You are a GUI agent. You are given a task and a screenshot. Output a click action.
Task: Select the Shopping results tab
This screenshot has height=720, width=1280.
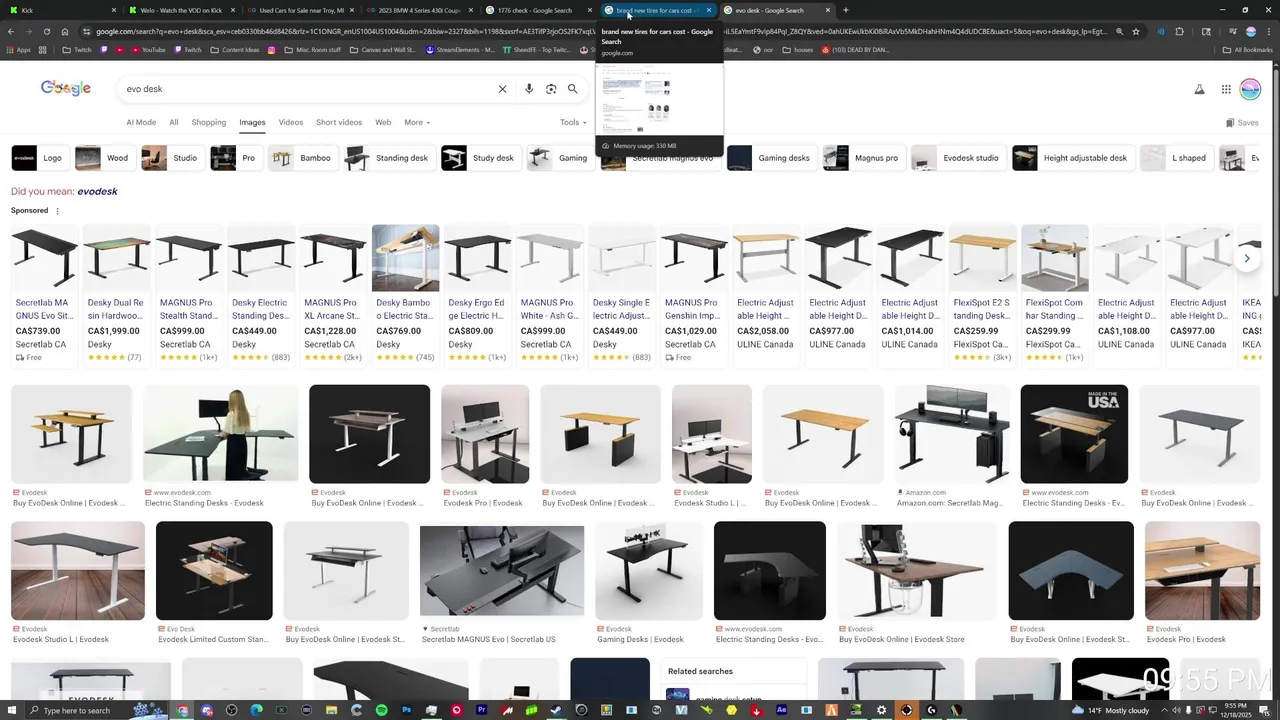(x=209, y=122)
